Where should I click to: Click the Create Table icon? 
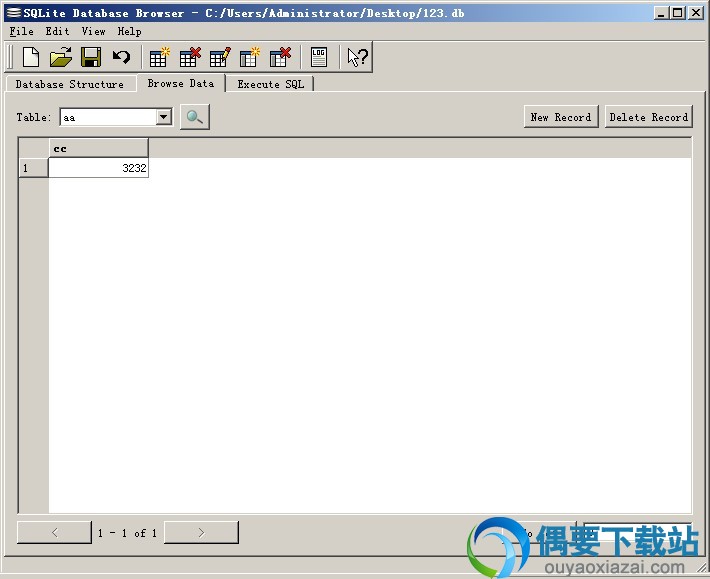[159, 57]
